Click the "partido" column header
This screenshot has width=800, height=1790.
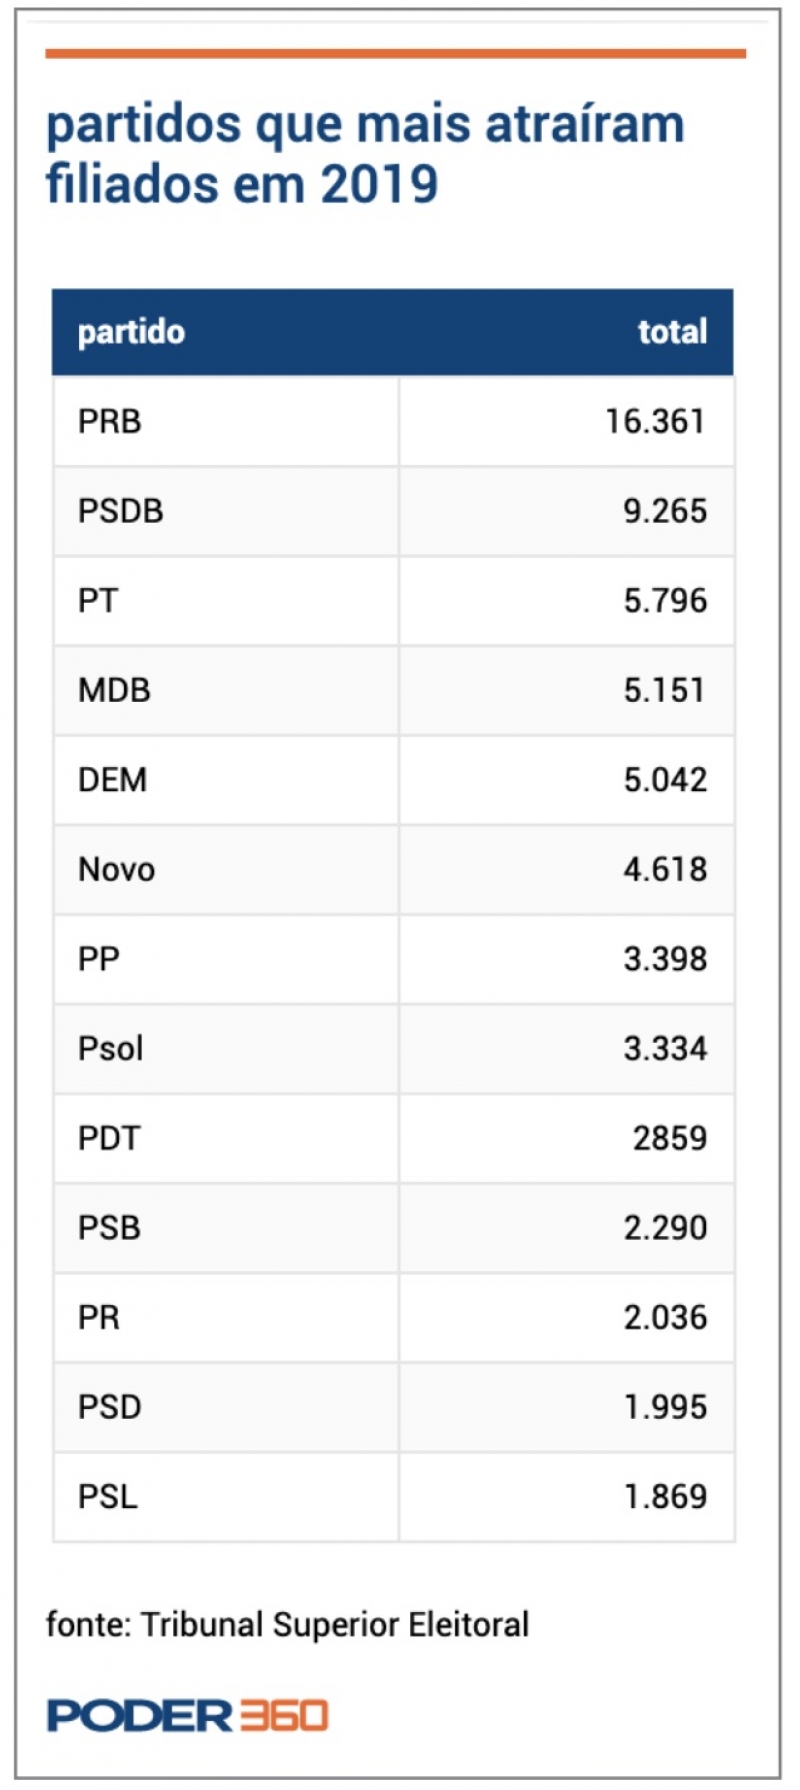(131, 332)
